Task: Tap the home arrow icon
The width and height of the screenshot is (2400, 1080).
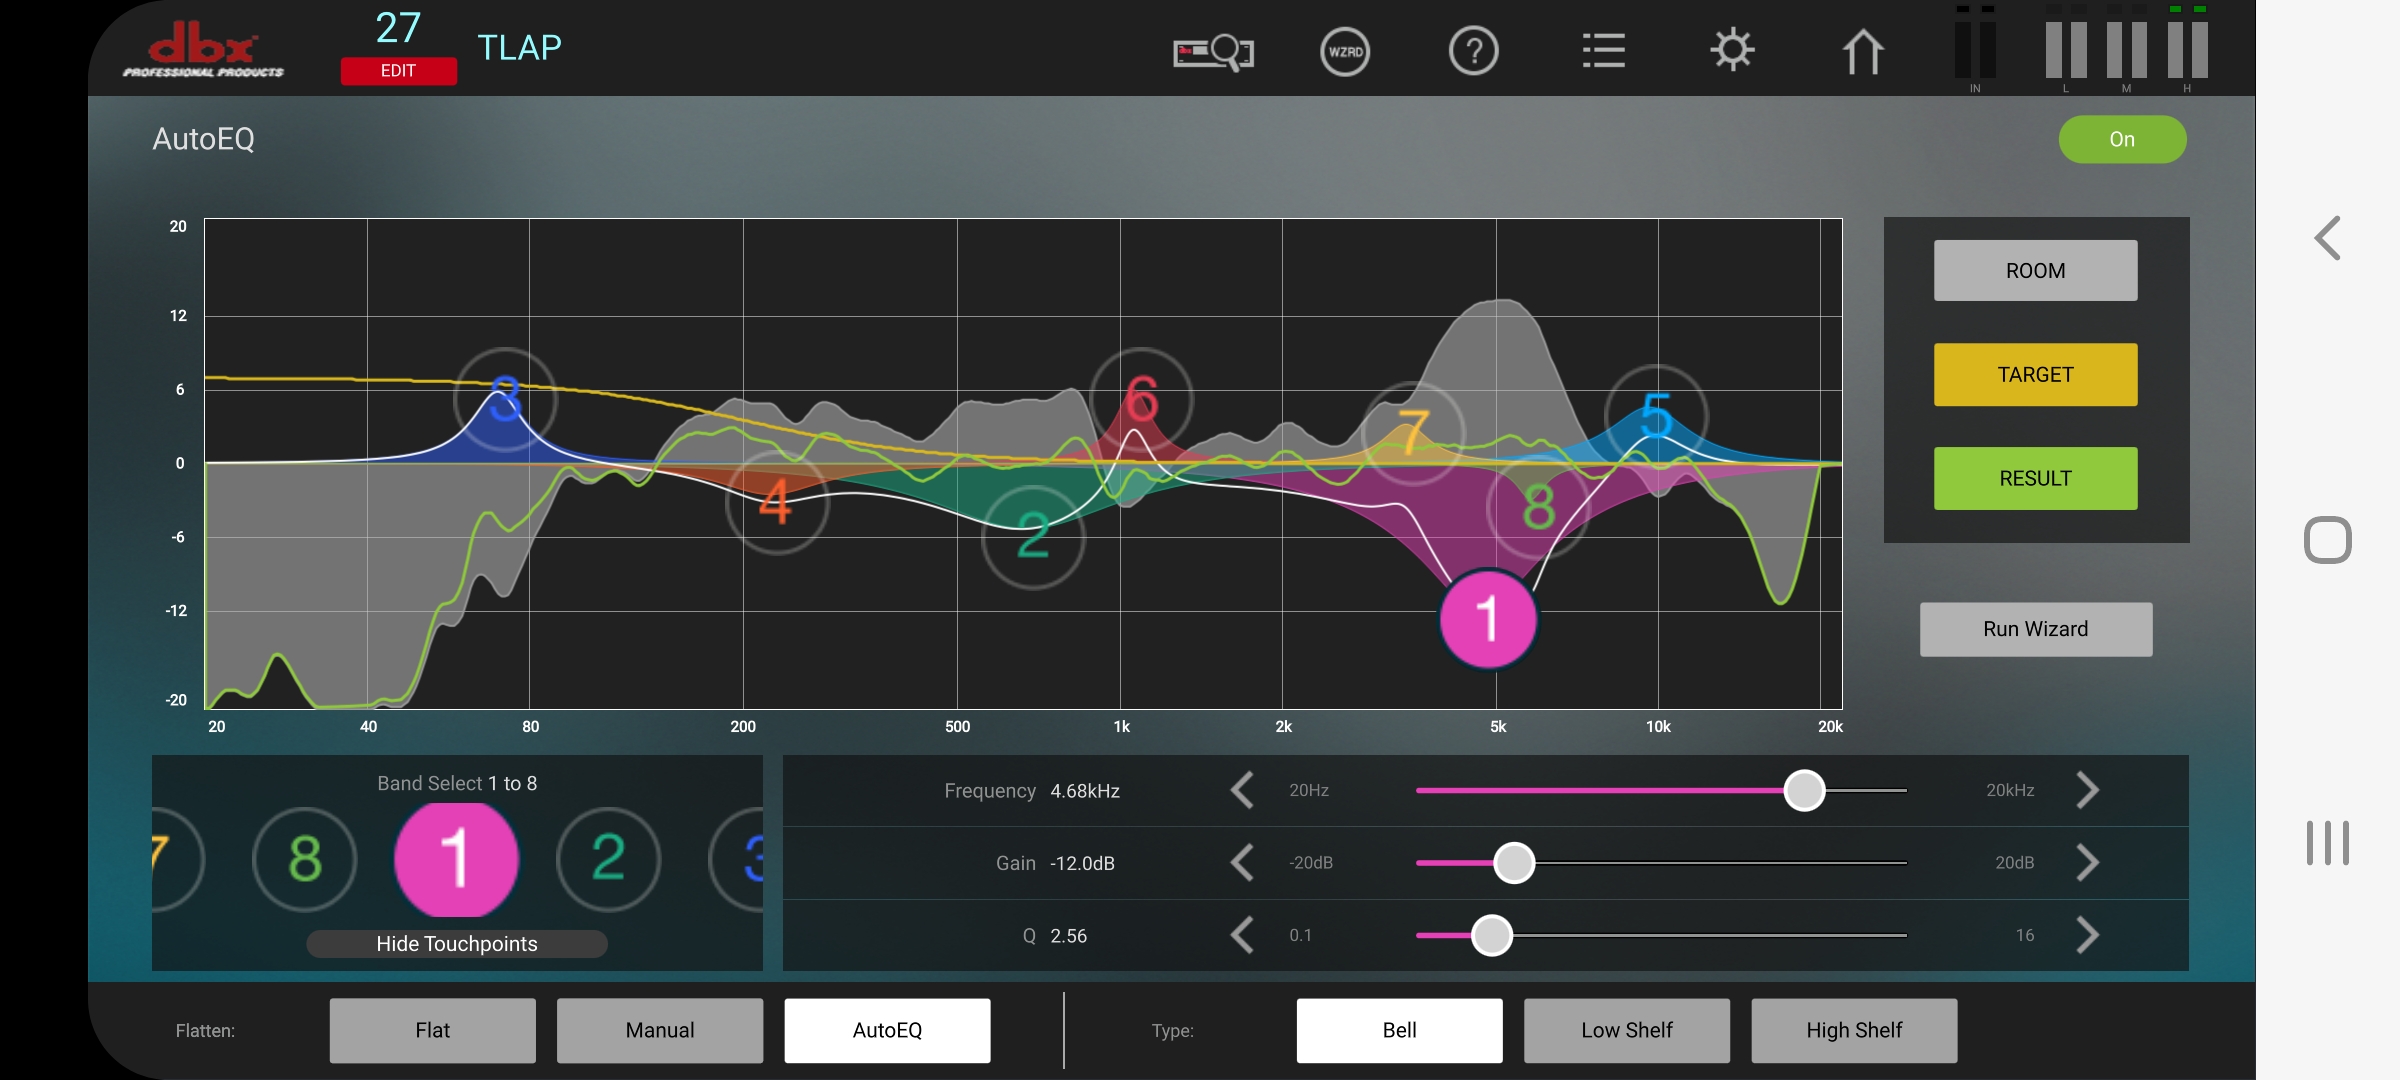Action: pyautogui.click(x=1862, y=51)
